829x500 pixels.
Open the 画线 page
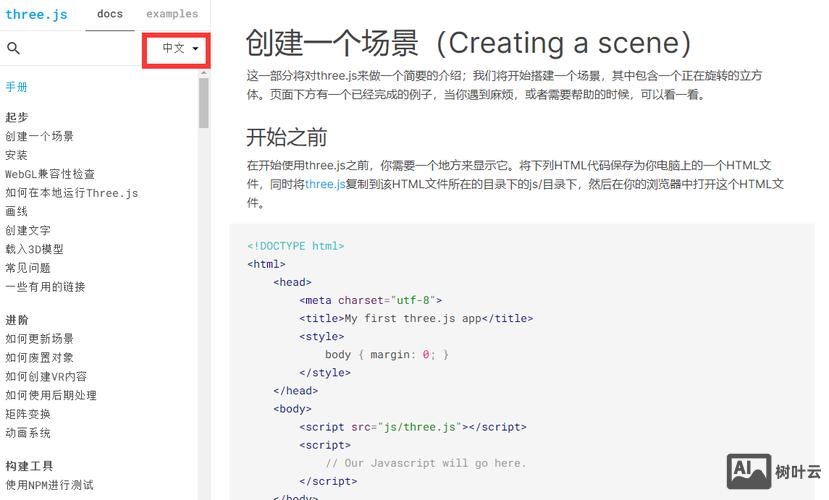[16, 211]
